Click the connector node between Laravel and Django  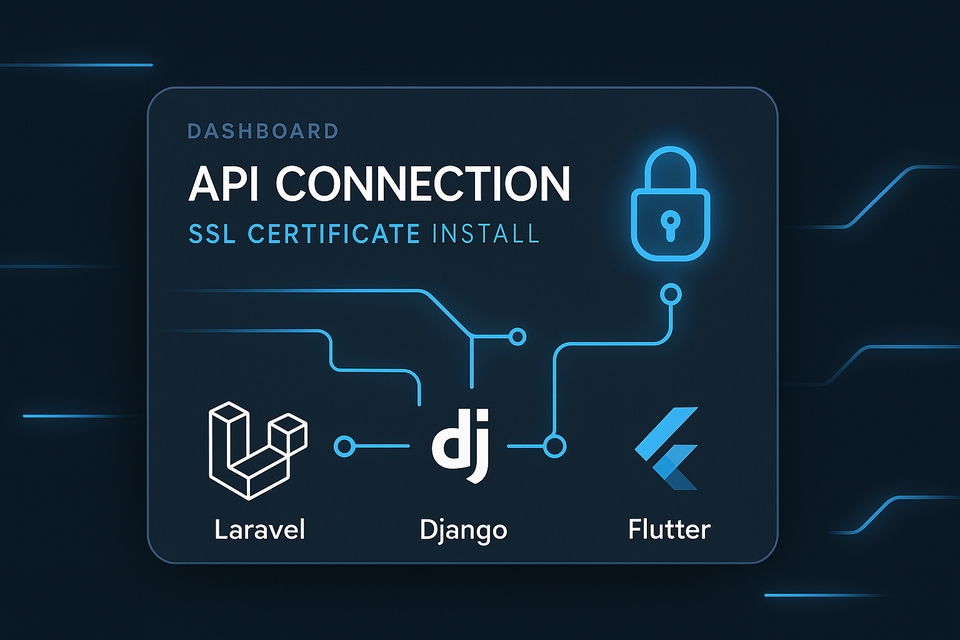(x=344, y=446)
